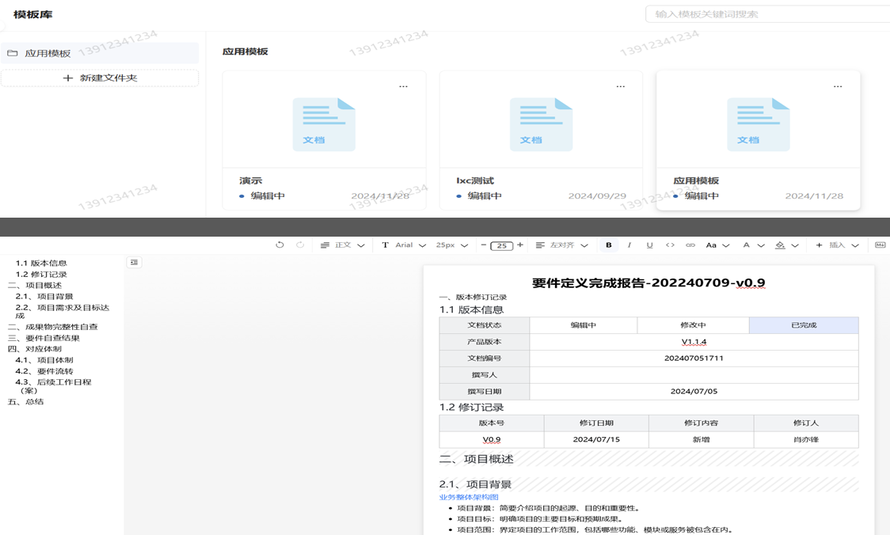The image size is (890, 535).
Task: Click the 新建文件夹 button
Action: (100, 78)
